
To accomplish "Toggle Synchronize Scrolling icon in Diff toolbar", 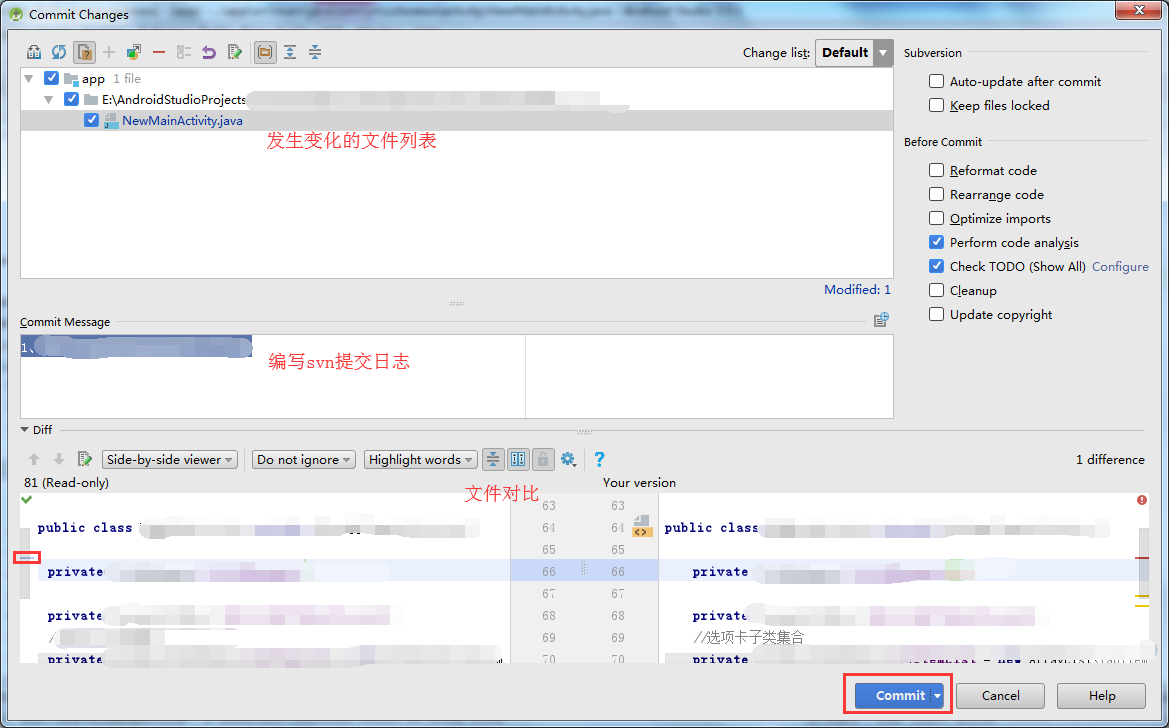I will click(518, 459).
